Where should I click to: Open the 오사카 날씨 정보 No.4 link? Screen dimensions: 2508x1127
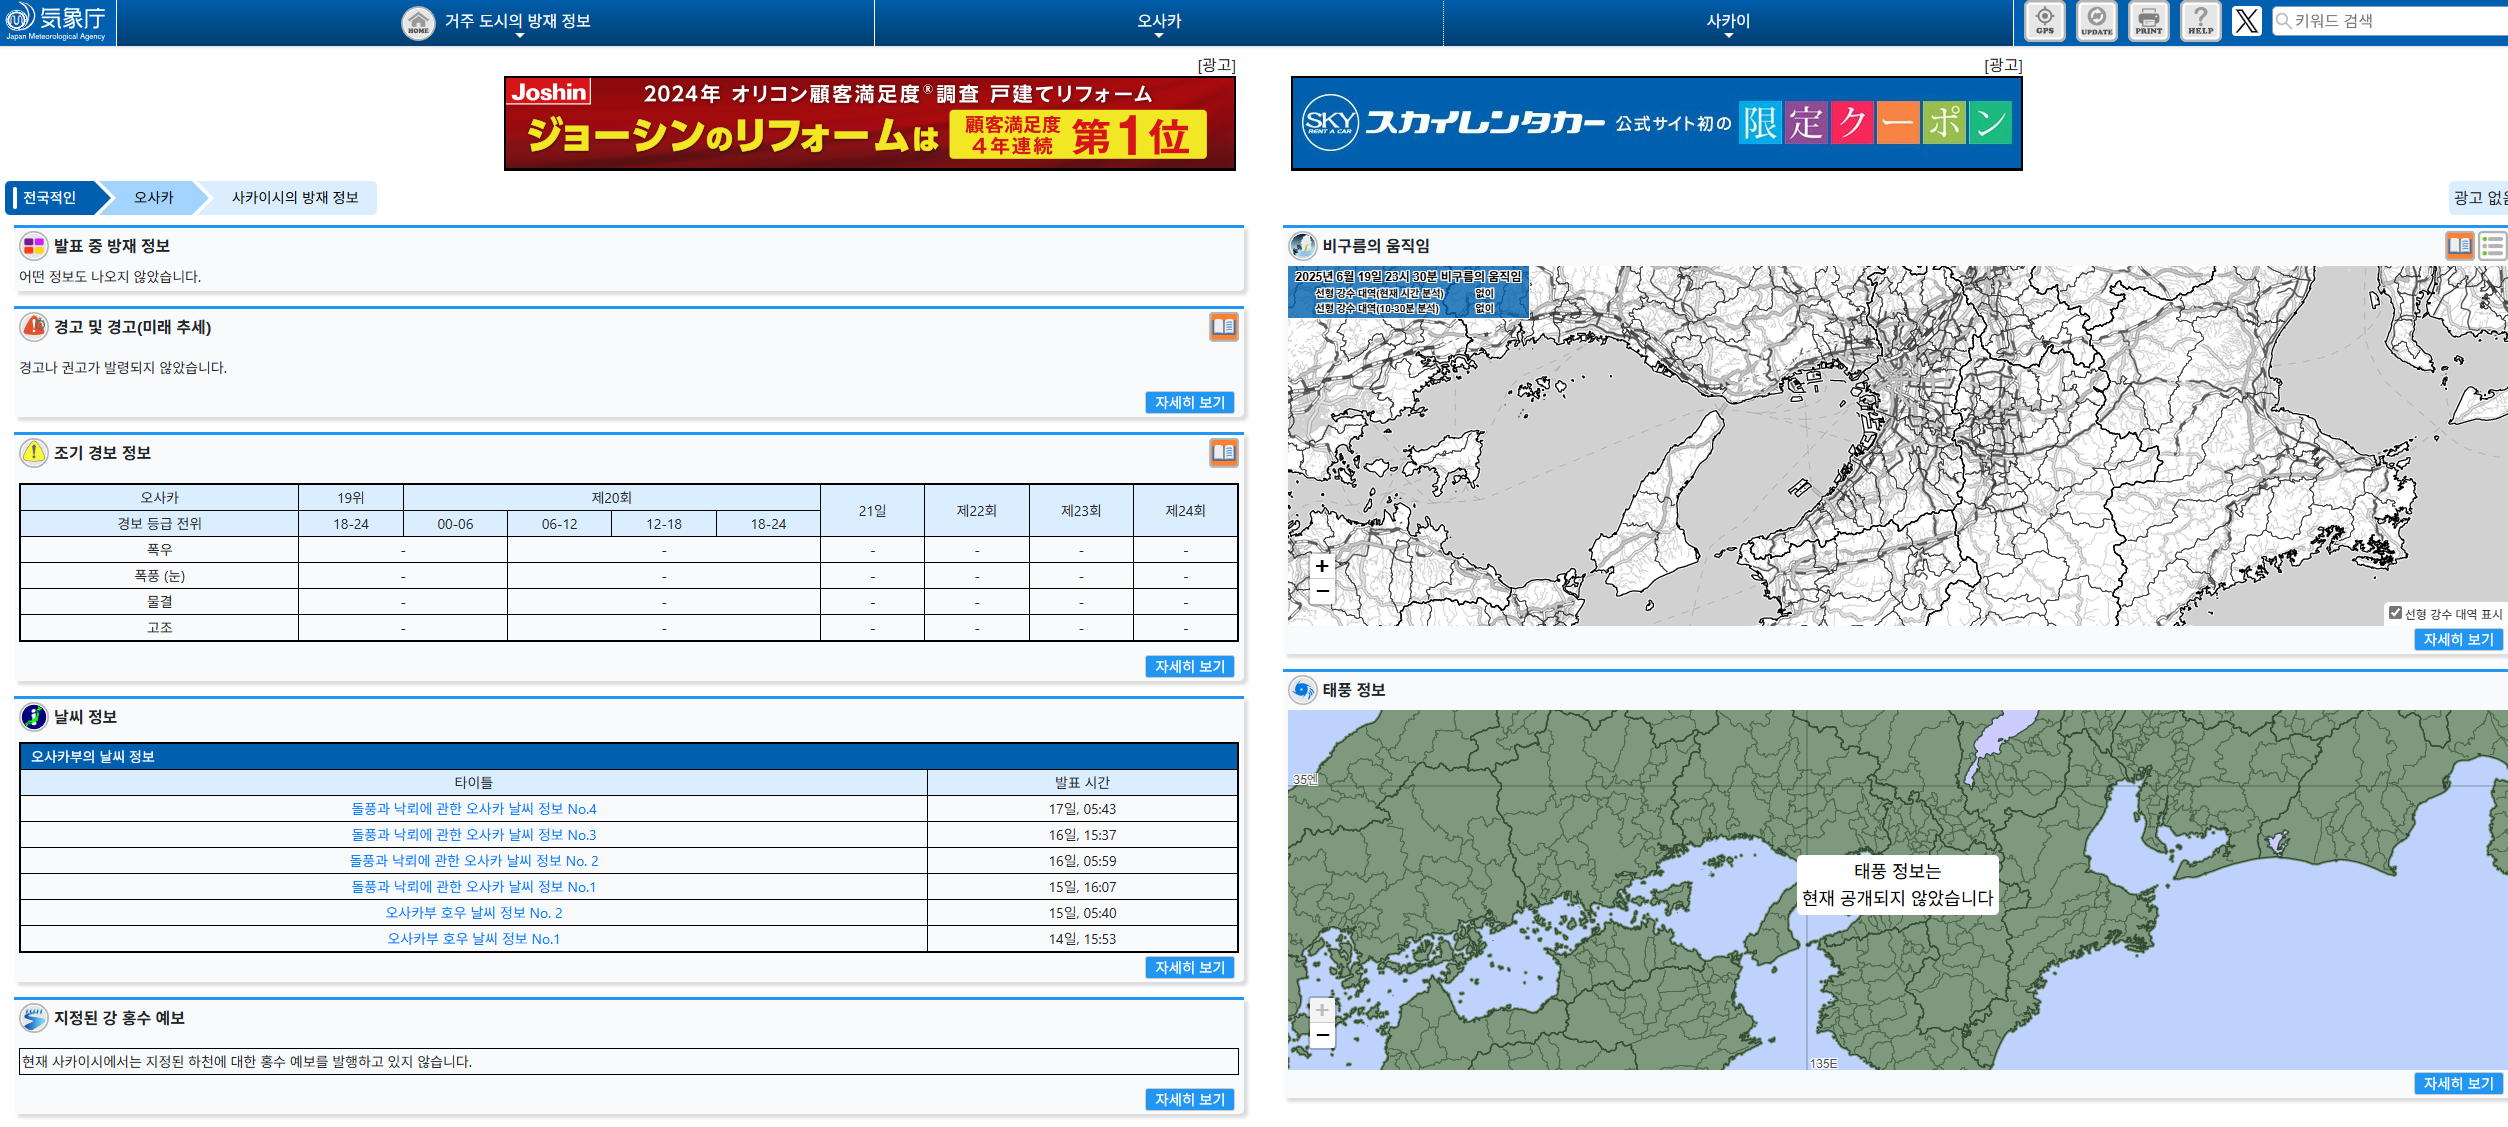[x=473, y=809]
